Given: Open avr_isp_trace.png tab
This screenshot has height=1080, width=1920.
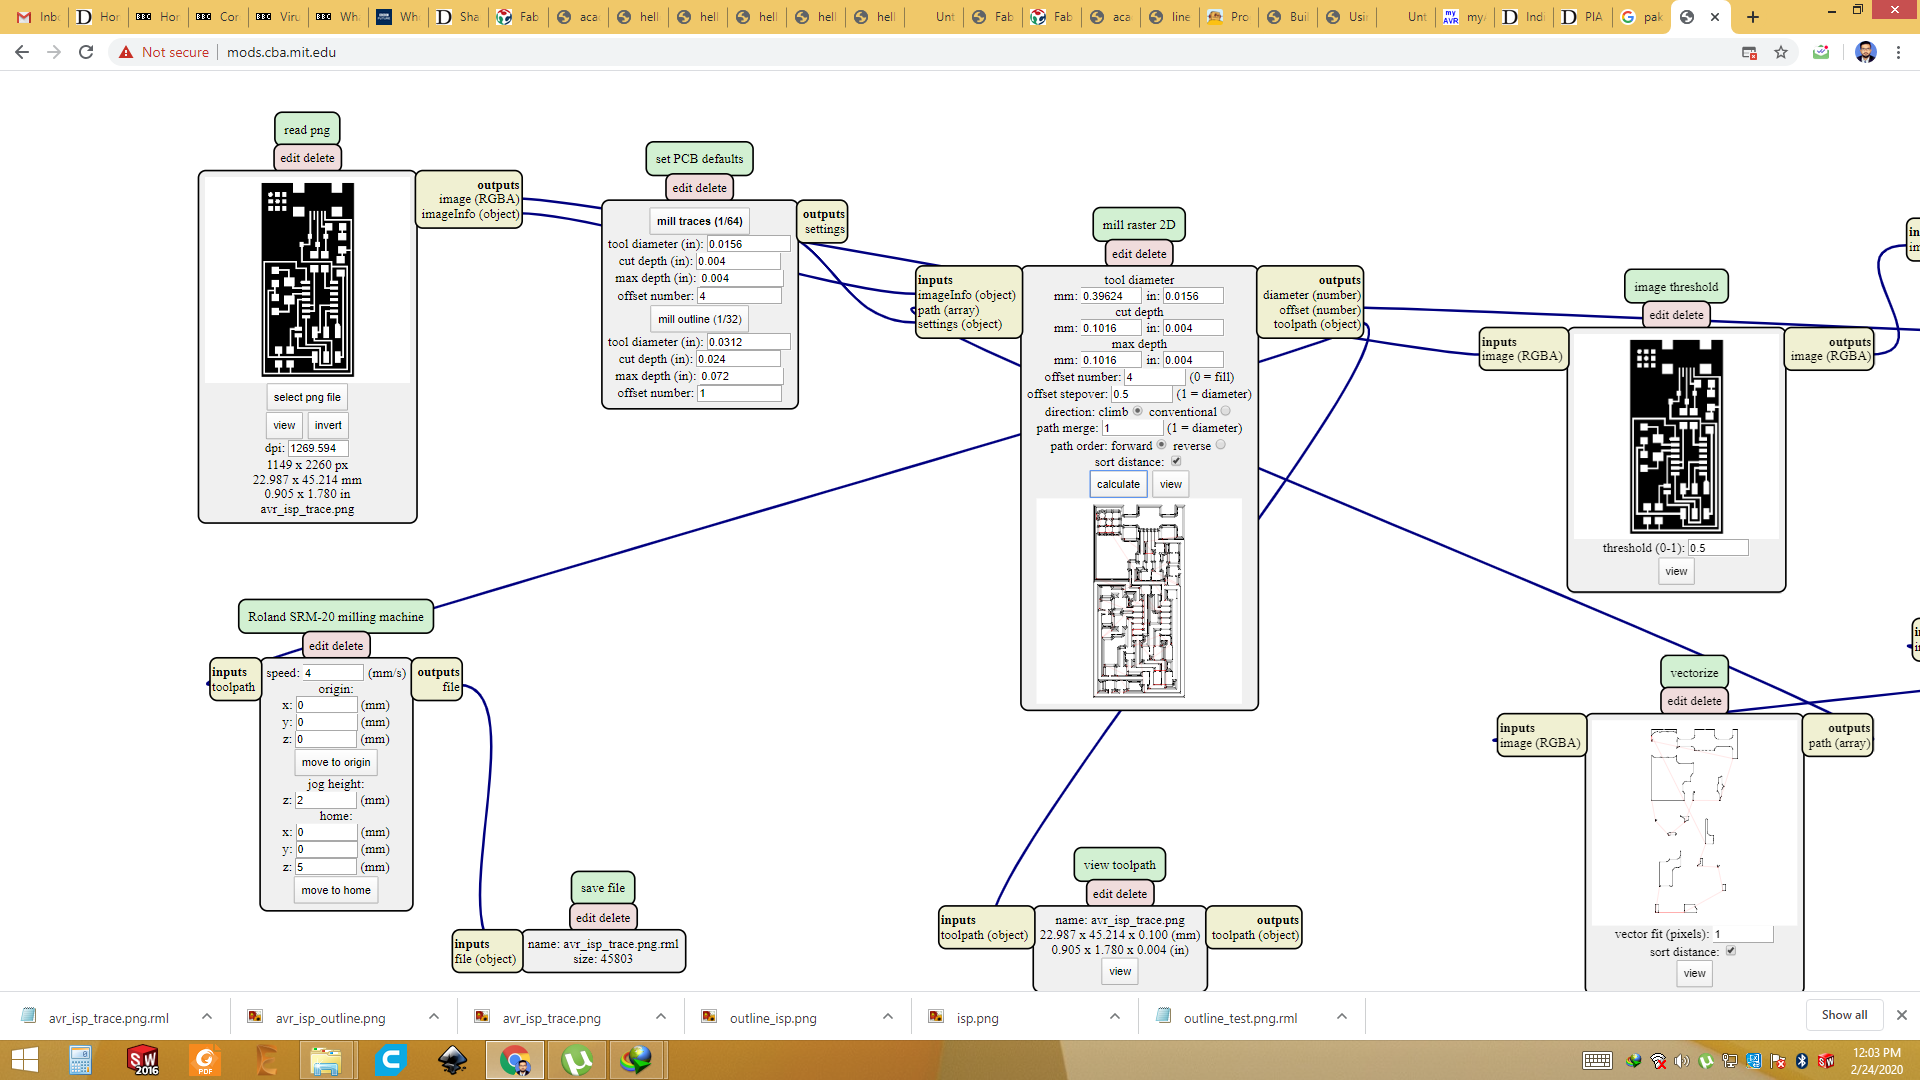Looking at the screenshot, I should coord(551,1017).
